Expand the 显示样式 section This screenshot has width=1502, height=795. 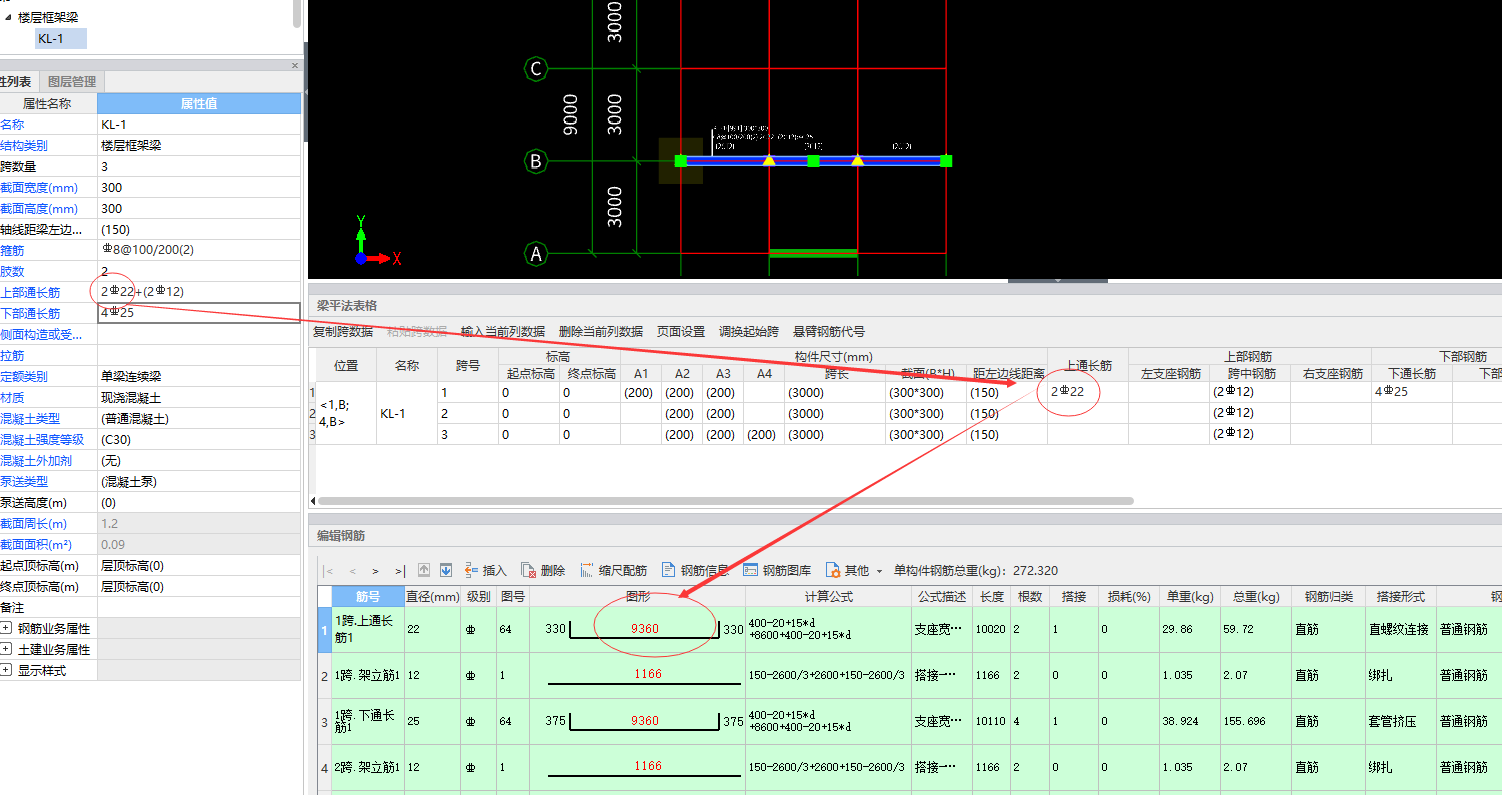tap(7, 670)
